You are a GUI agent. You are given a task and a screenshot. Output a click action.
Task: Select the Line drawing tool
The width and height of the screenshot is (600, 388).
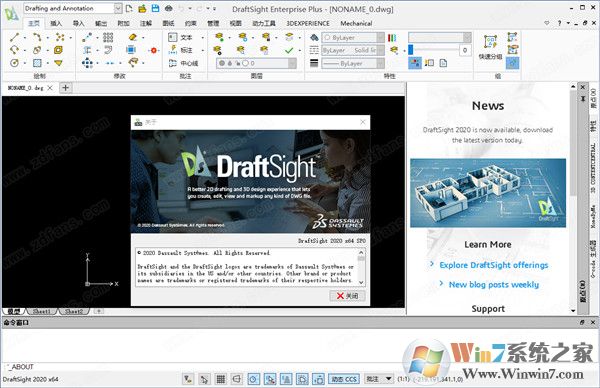tap(15, 37)
